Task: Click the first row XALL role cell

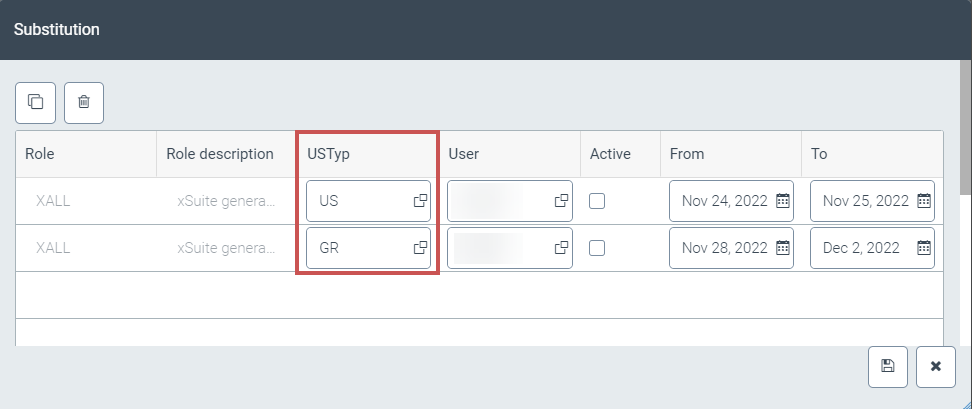Action: pyautogui.click(x=53, y=201)
